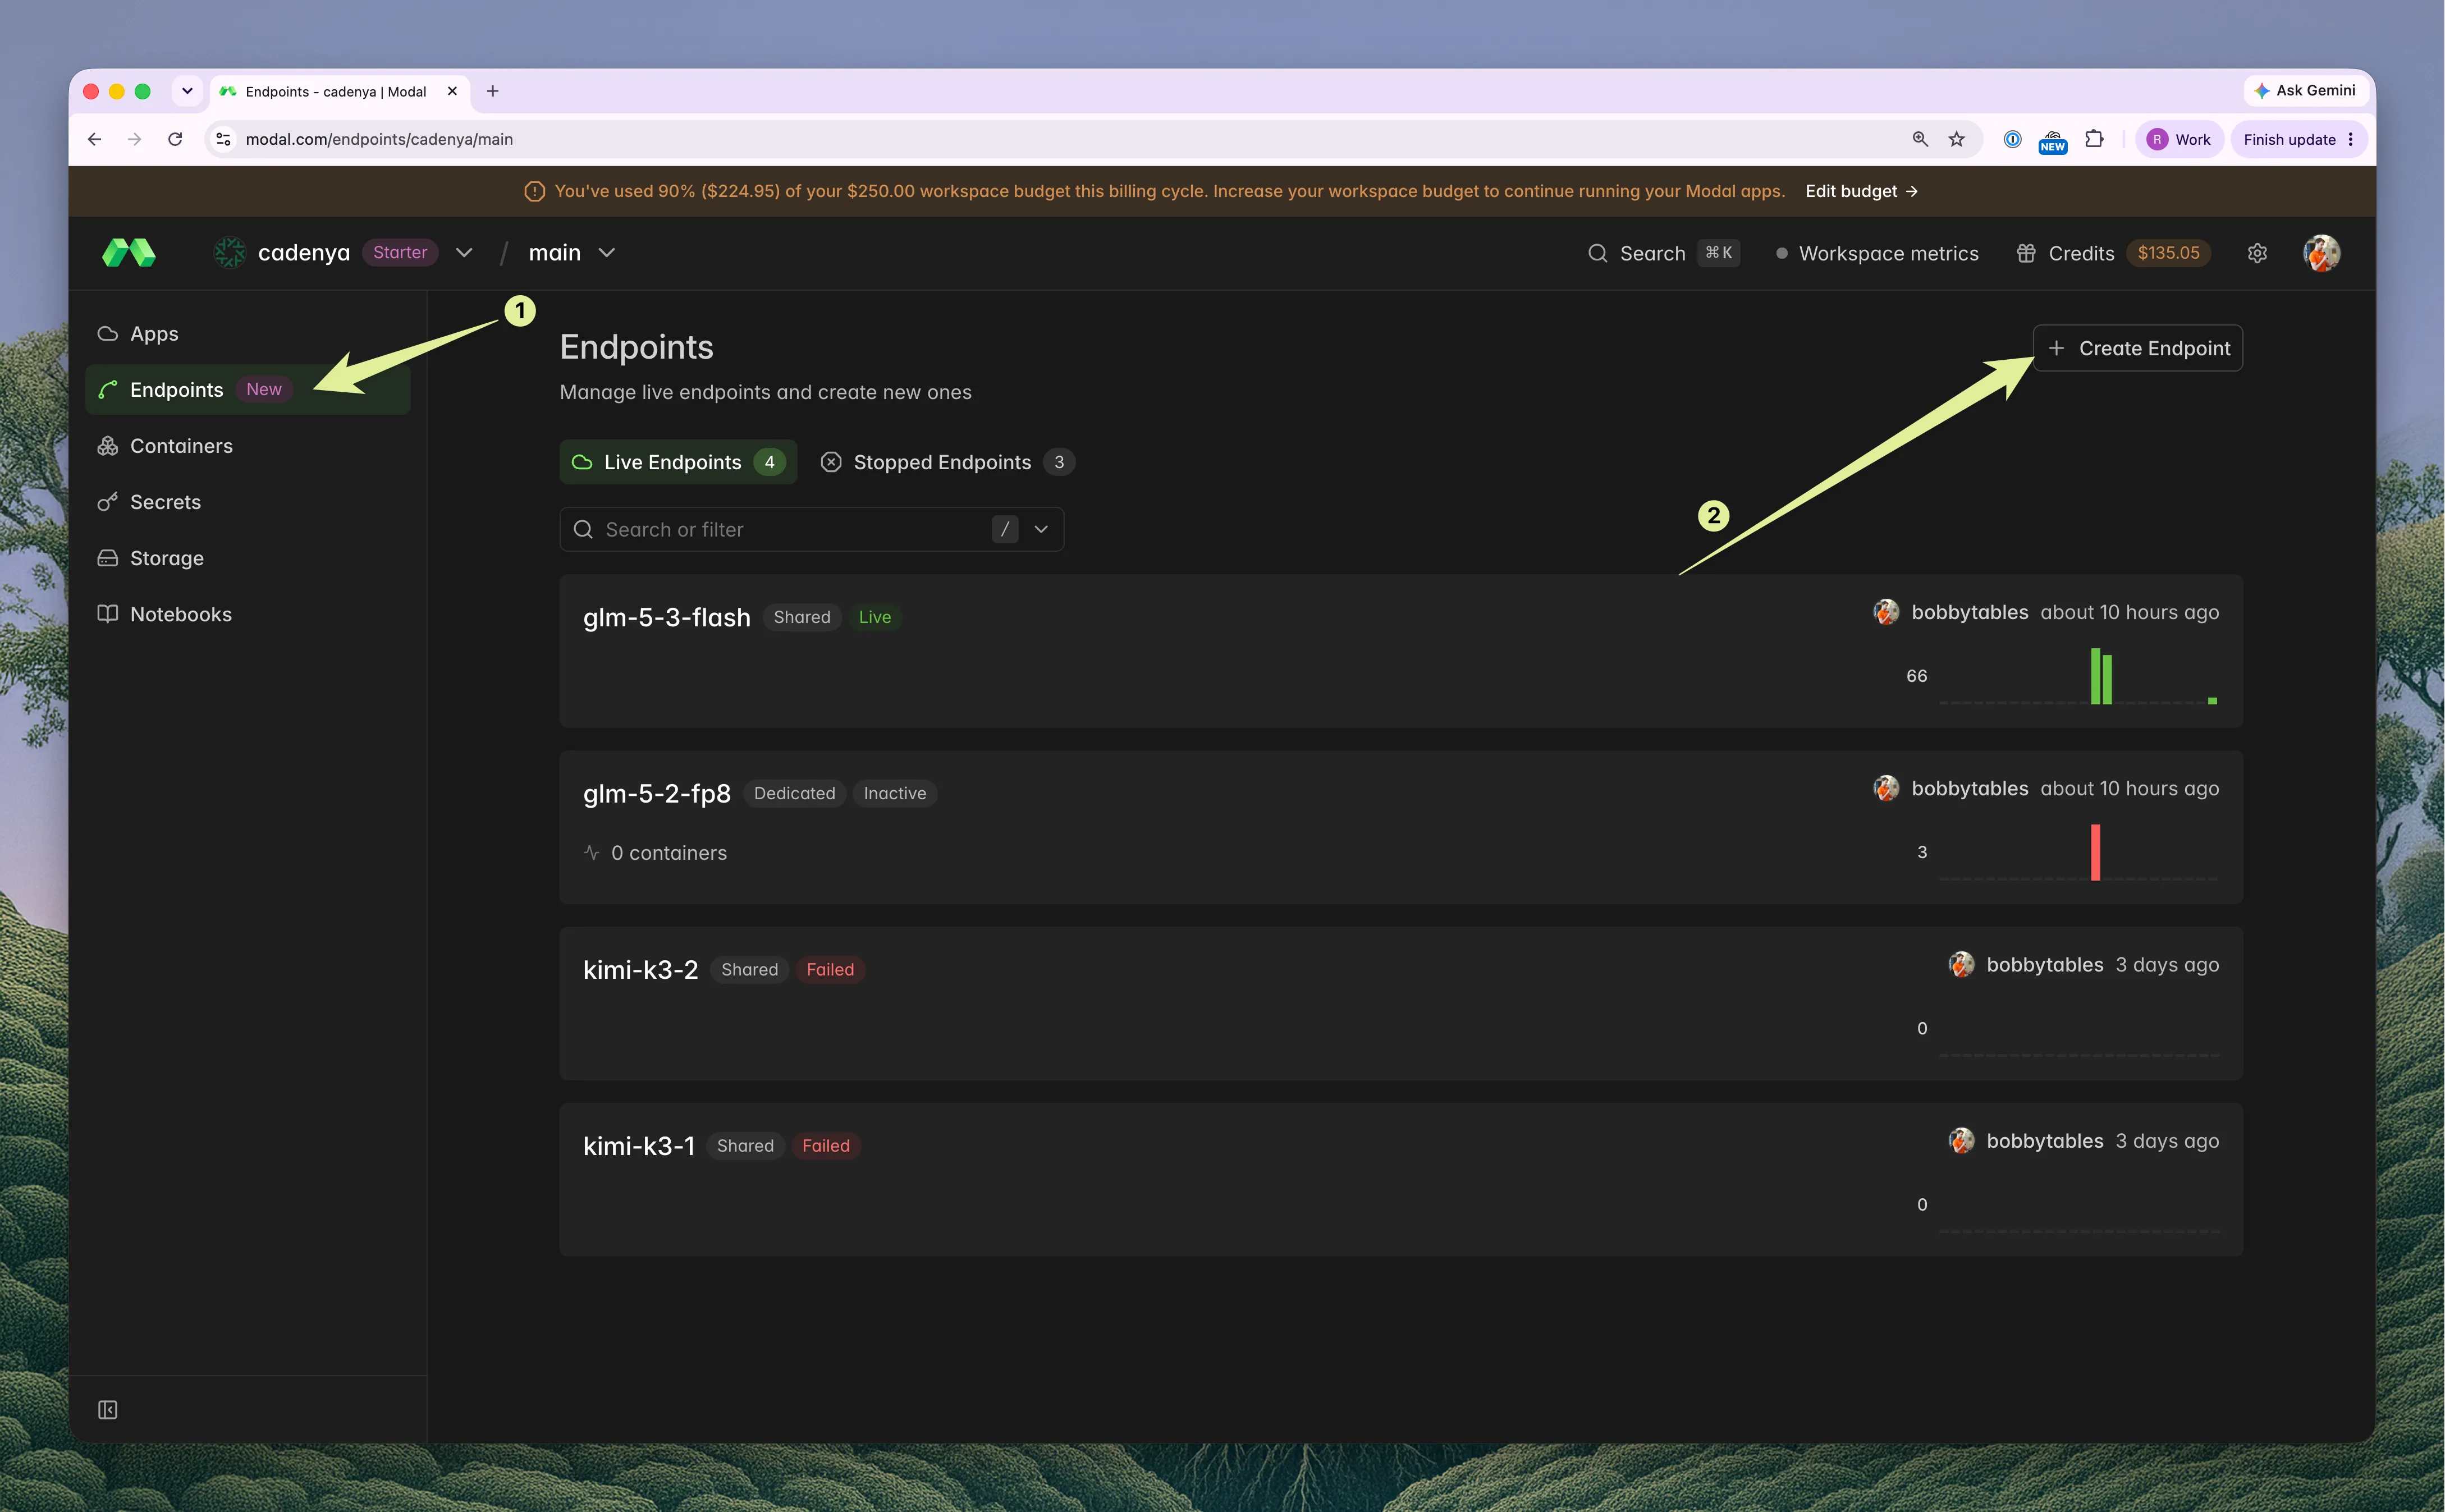2445x1512 pixels.
Task: Click the Dedicated badge on glm-5-2-fp8
Action: 794,793
